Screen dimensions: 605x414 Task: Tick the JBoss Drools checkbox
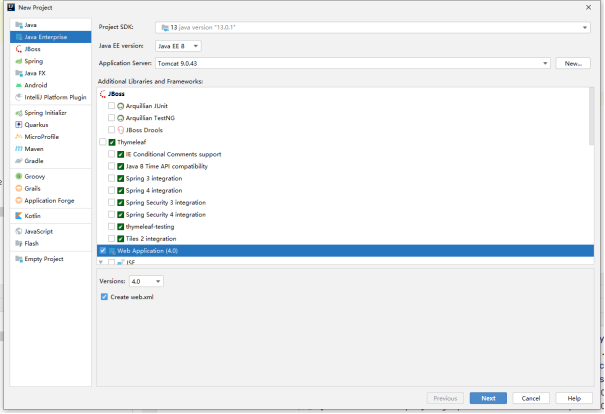112,130
